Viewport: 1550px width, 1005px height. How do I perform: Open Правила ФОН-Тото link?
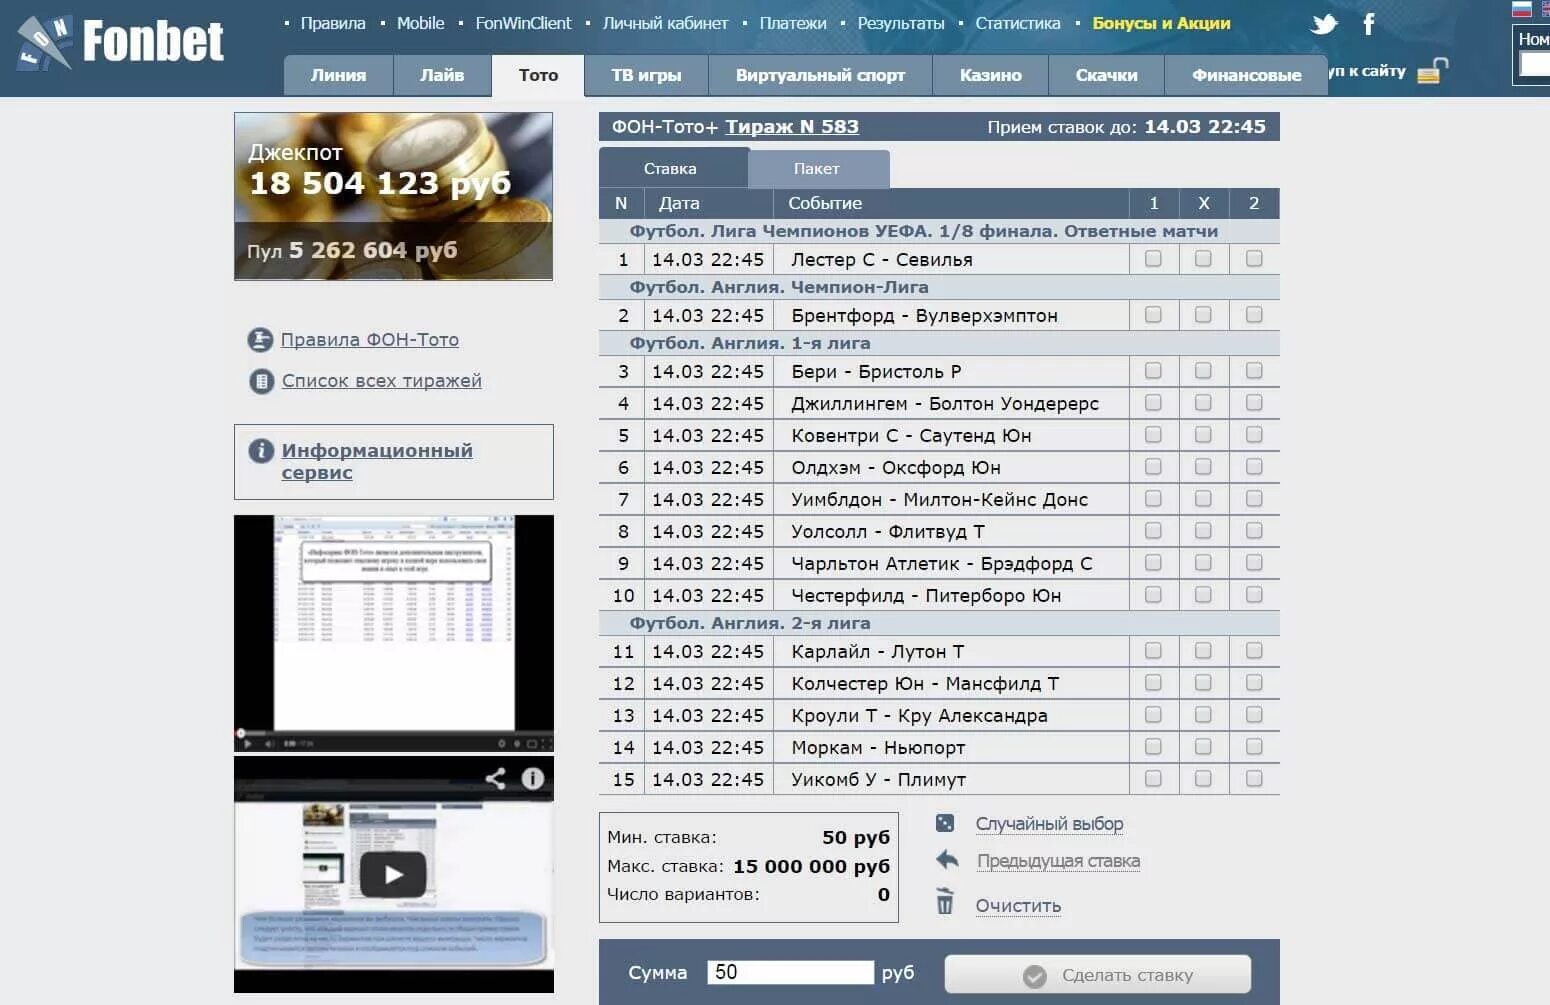pos(370,340)
